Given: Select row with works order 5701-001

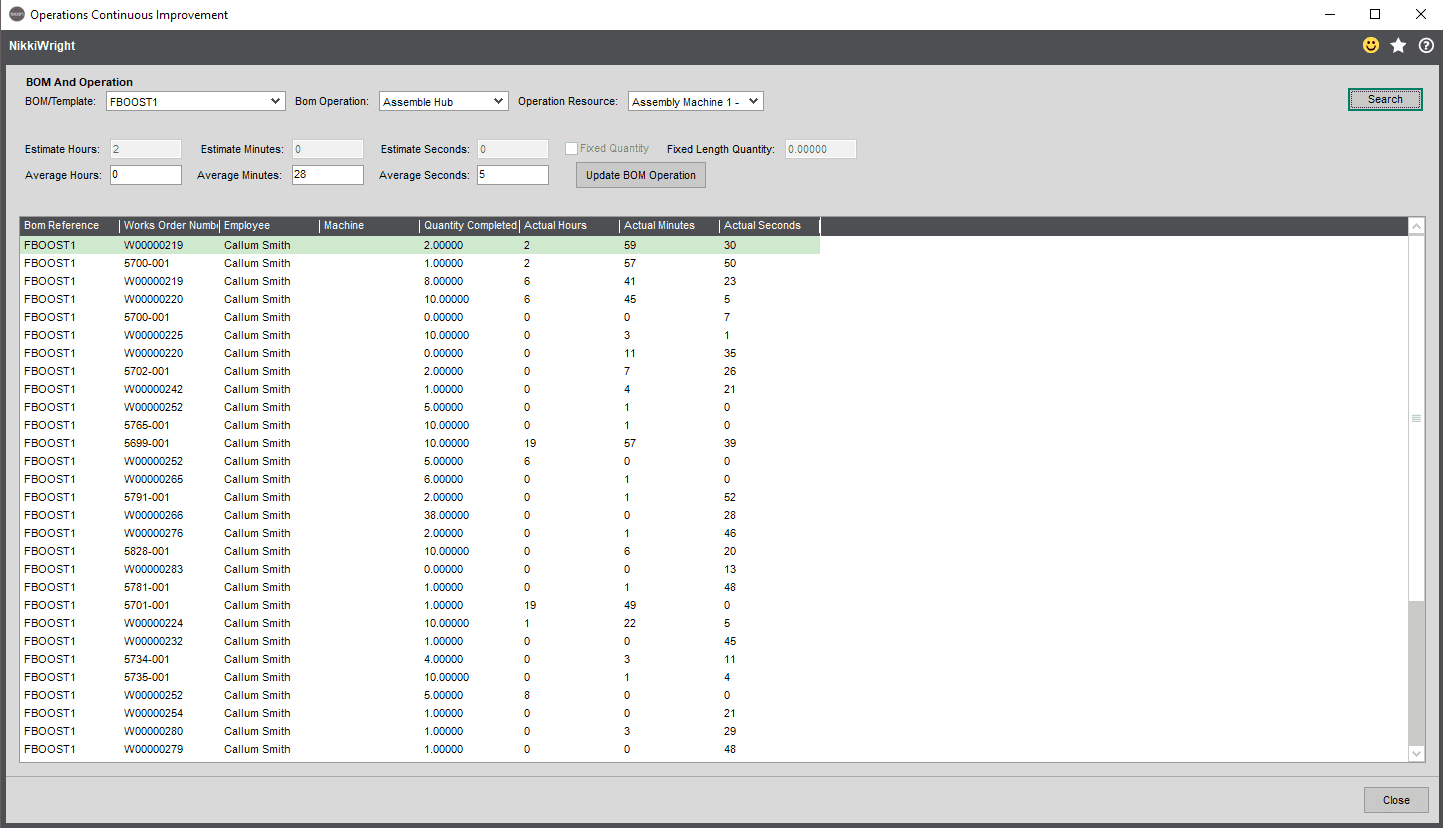Looking at the screenshot, I should point(420,605).
